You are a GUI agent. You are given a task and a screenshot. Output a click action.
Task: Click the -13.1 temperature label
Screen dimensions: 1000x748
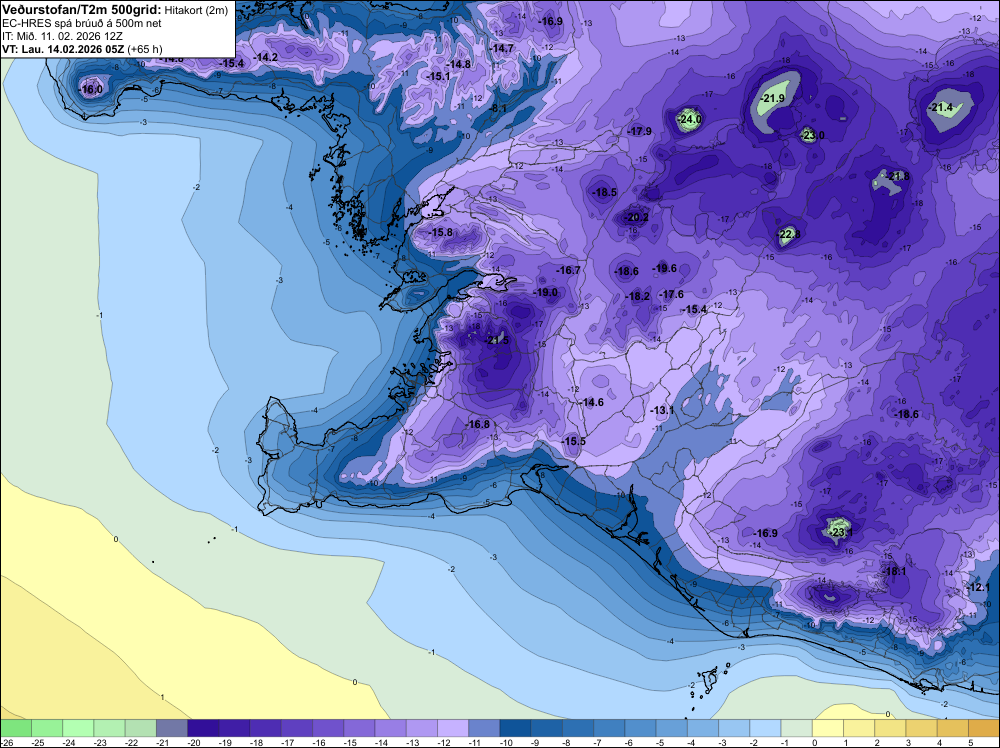pyautogui.click(x=663, y=411)
